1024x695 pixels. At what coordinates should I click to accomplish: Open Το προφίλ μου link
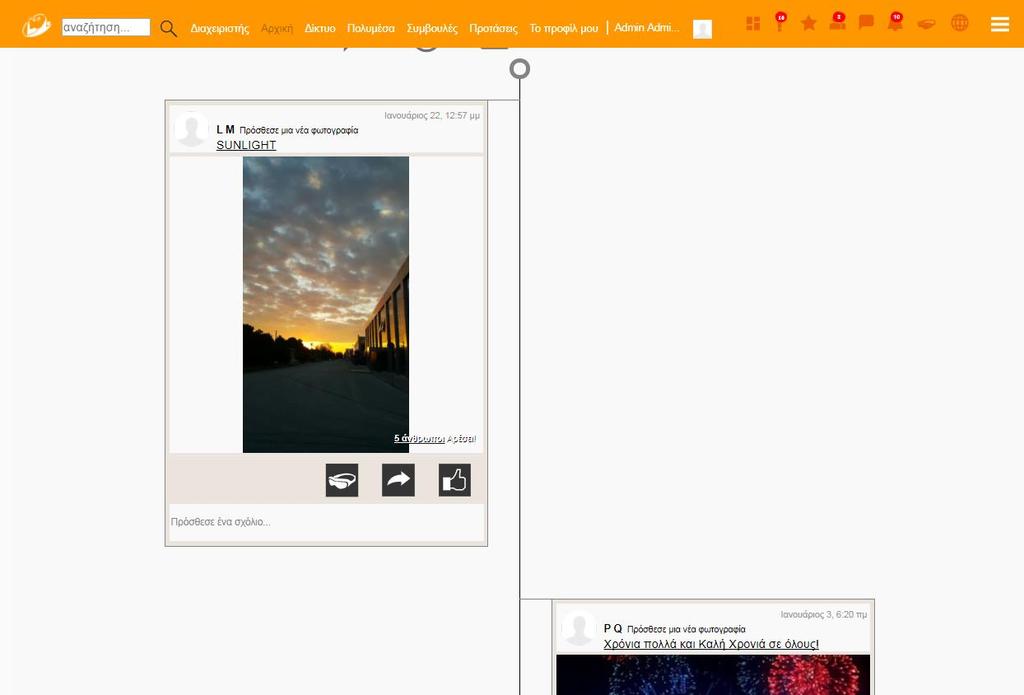564,28
